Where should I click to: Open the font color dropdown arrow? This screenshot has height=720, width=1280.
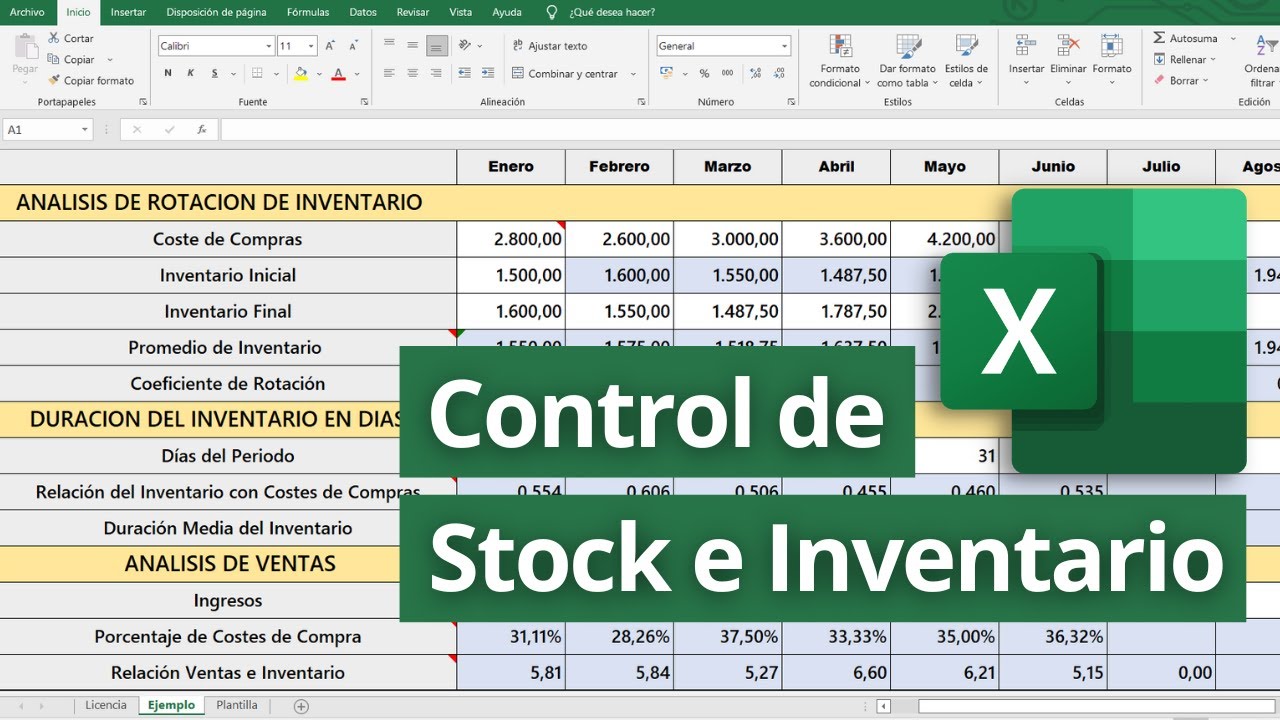pyautogui.click(x=357, y=73)
